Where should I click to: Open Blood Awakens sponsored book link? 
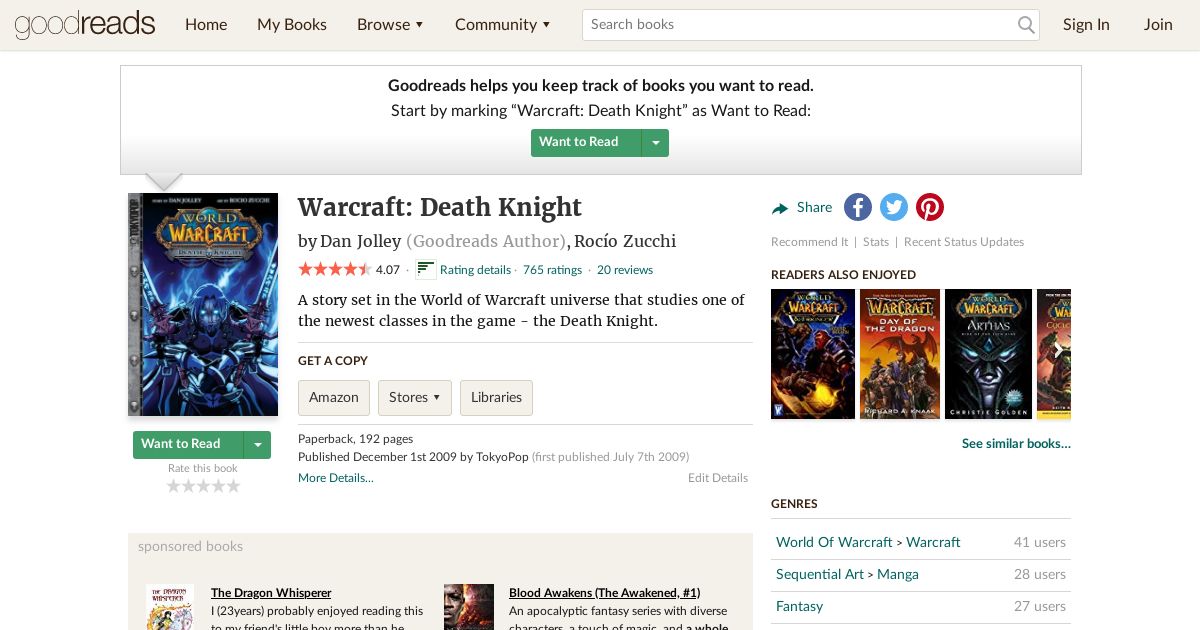point(604,593)
